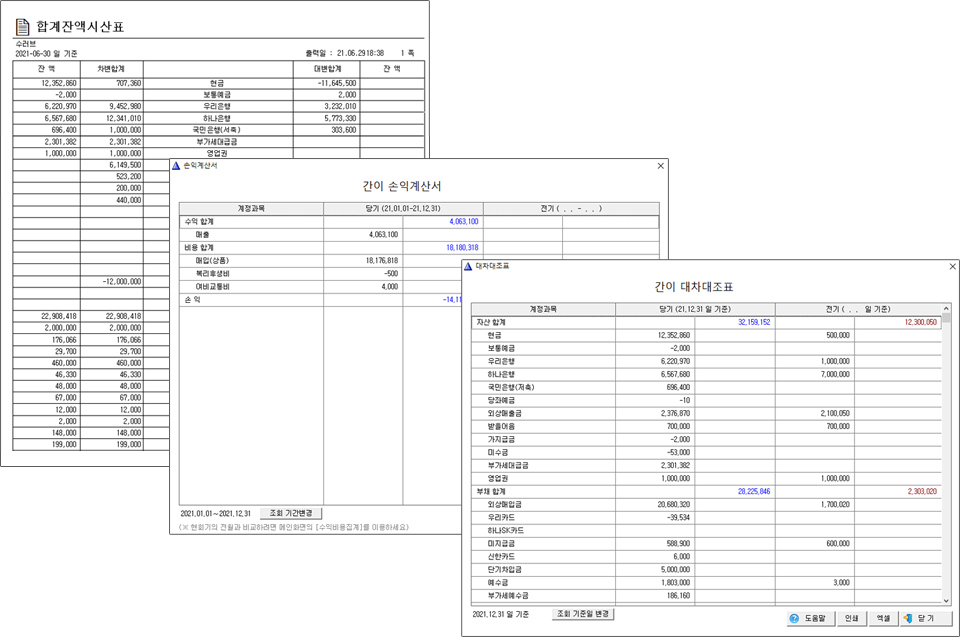The width and height of the screenshot is (960, 637).
Task: Click 2021,12,31 일 기준 date text
Action: coord(501,614)
